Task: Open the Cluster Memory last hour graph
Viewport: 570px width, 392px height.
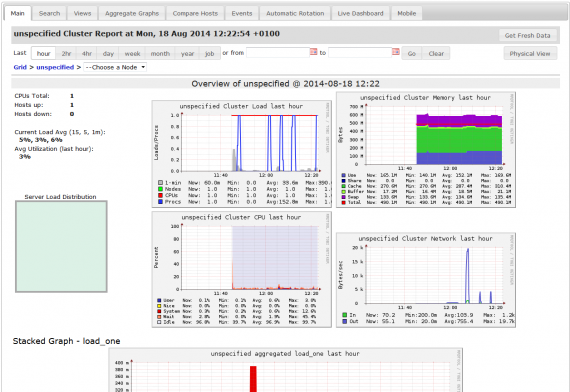Action: 426,149
